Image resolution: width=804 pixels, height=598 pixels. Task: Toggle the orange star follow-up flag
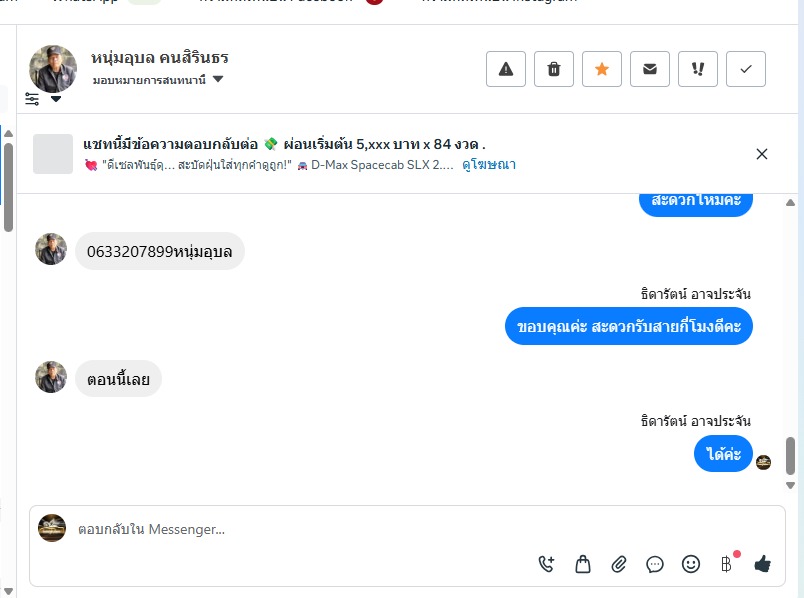[602, 69]
